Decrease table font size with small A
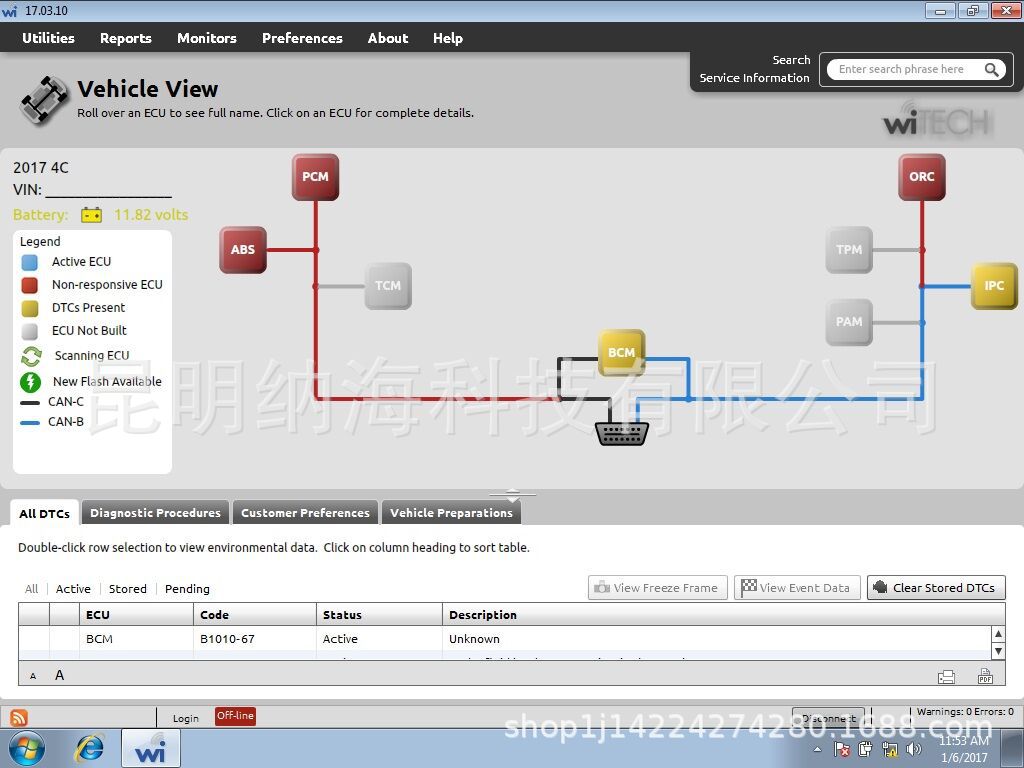1024x768 pixels. [33, 677]
